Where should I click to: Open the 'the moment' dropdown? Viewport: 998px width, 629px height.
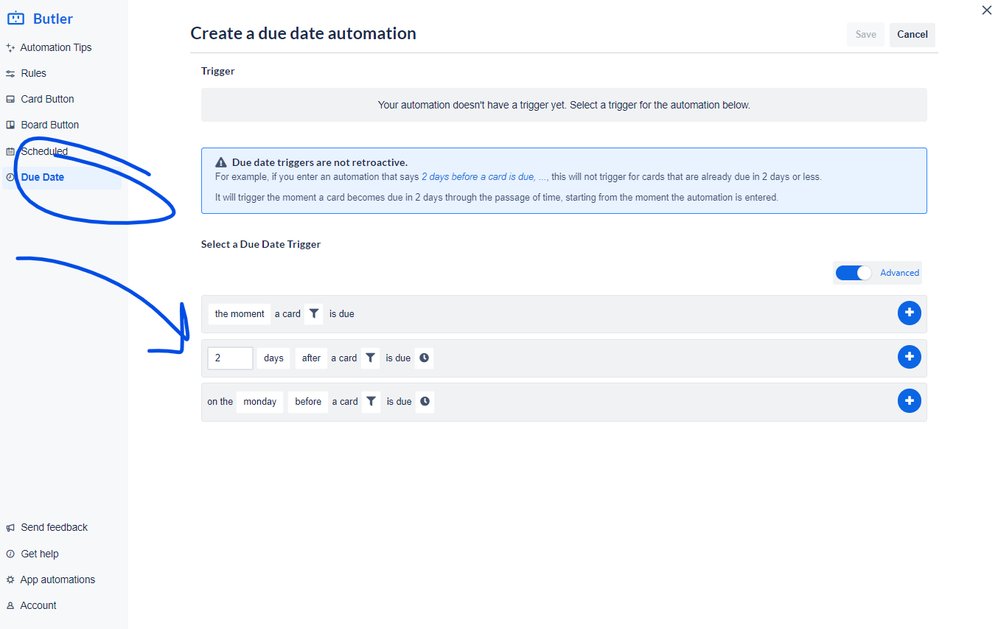point(239,313)
